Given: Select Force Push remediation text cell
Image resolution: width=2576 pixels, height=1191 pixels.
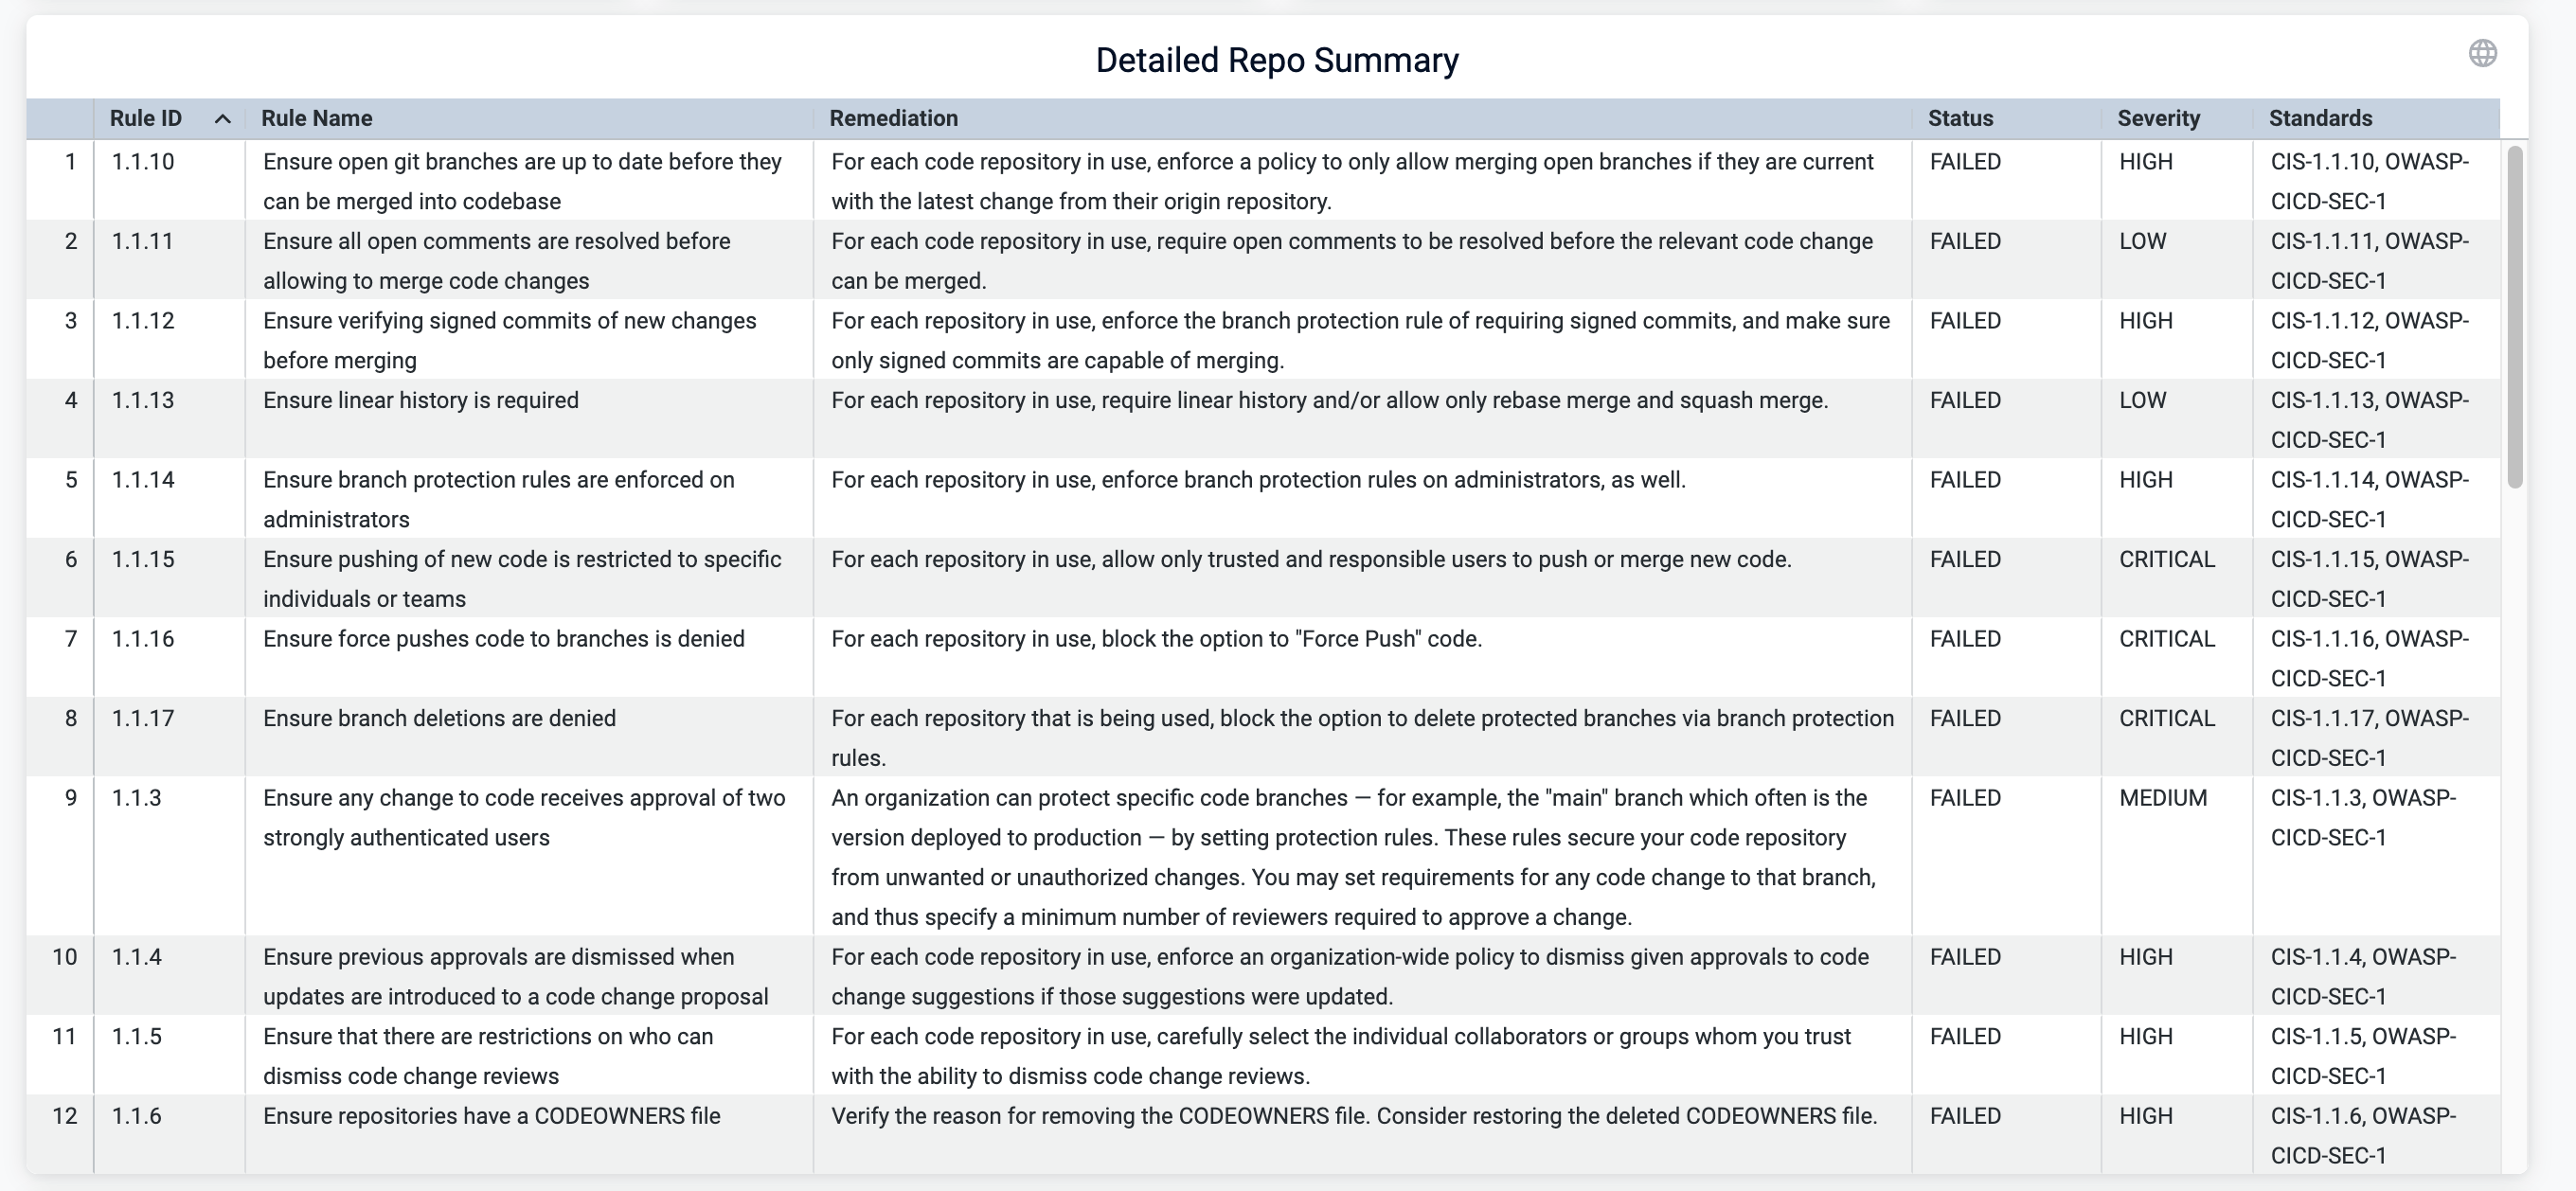Looking at the screenshot, I should 1156,639.
